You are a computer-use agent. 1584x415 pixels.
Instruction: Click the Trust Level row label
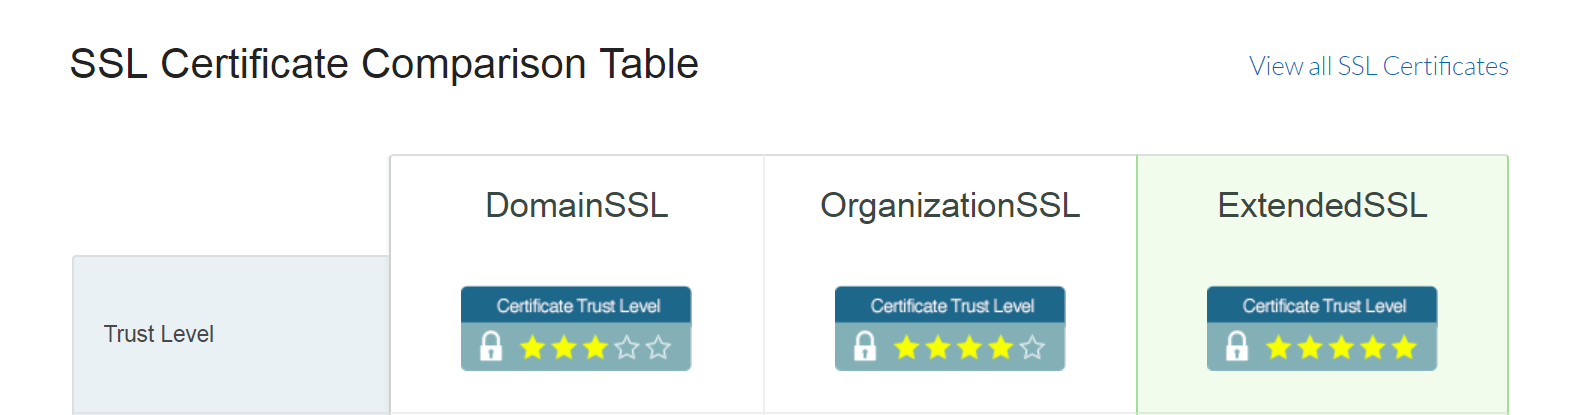(x=159, y=334)
